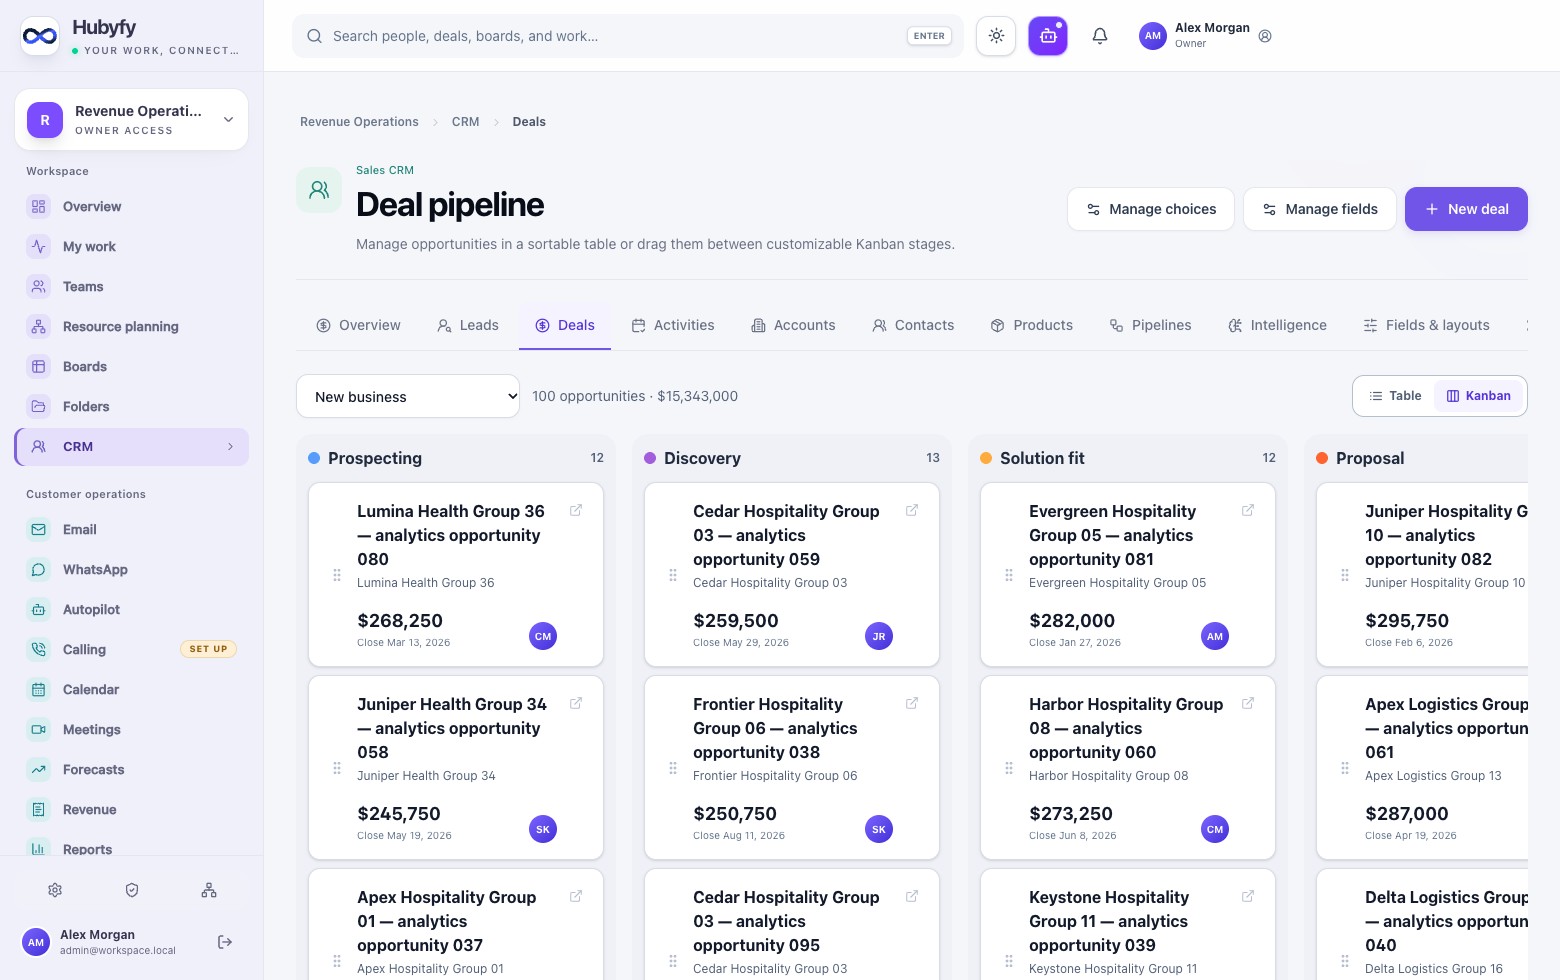Toggle the light theme sun icon

996,36
